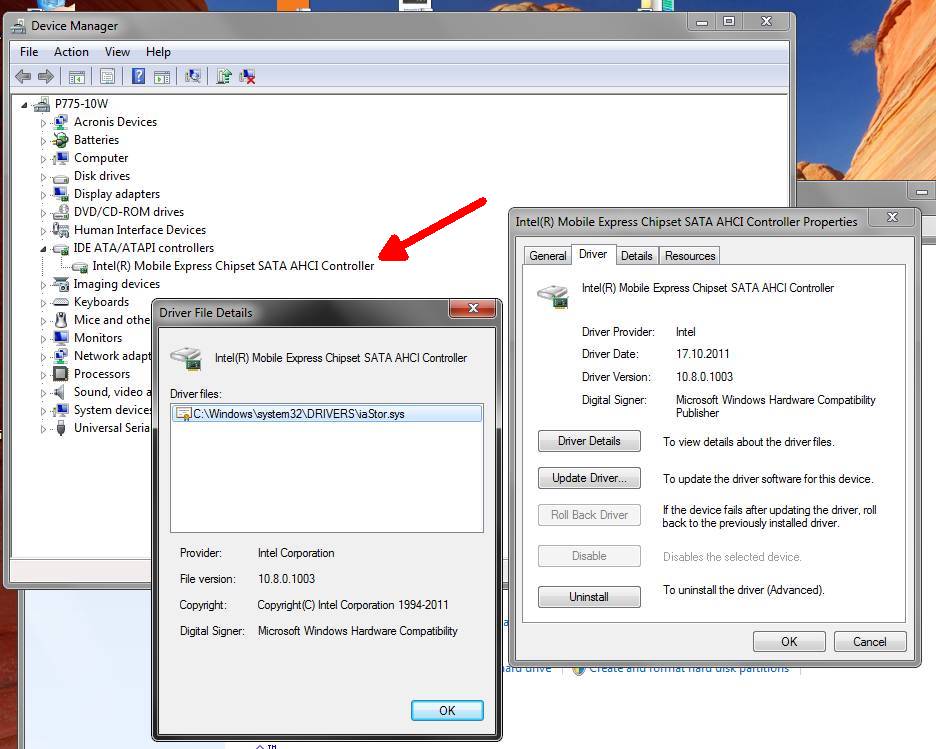Click the Display adapters icon

pos(60,194)
